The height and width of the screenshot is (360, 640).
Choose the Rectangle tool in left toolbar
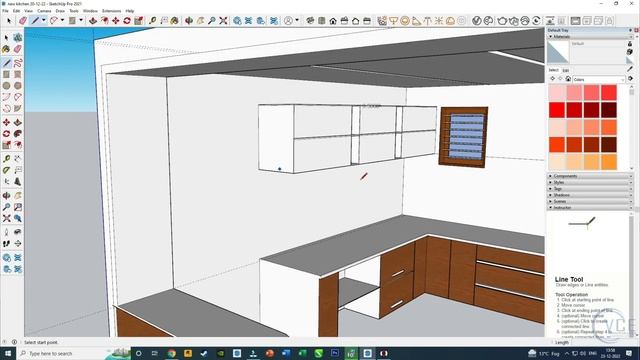tap(6, 74)
